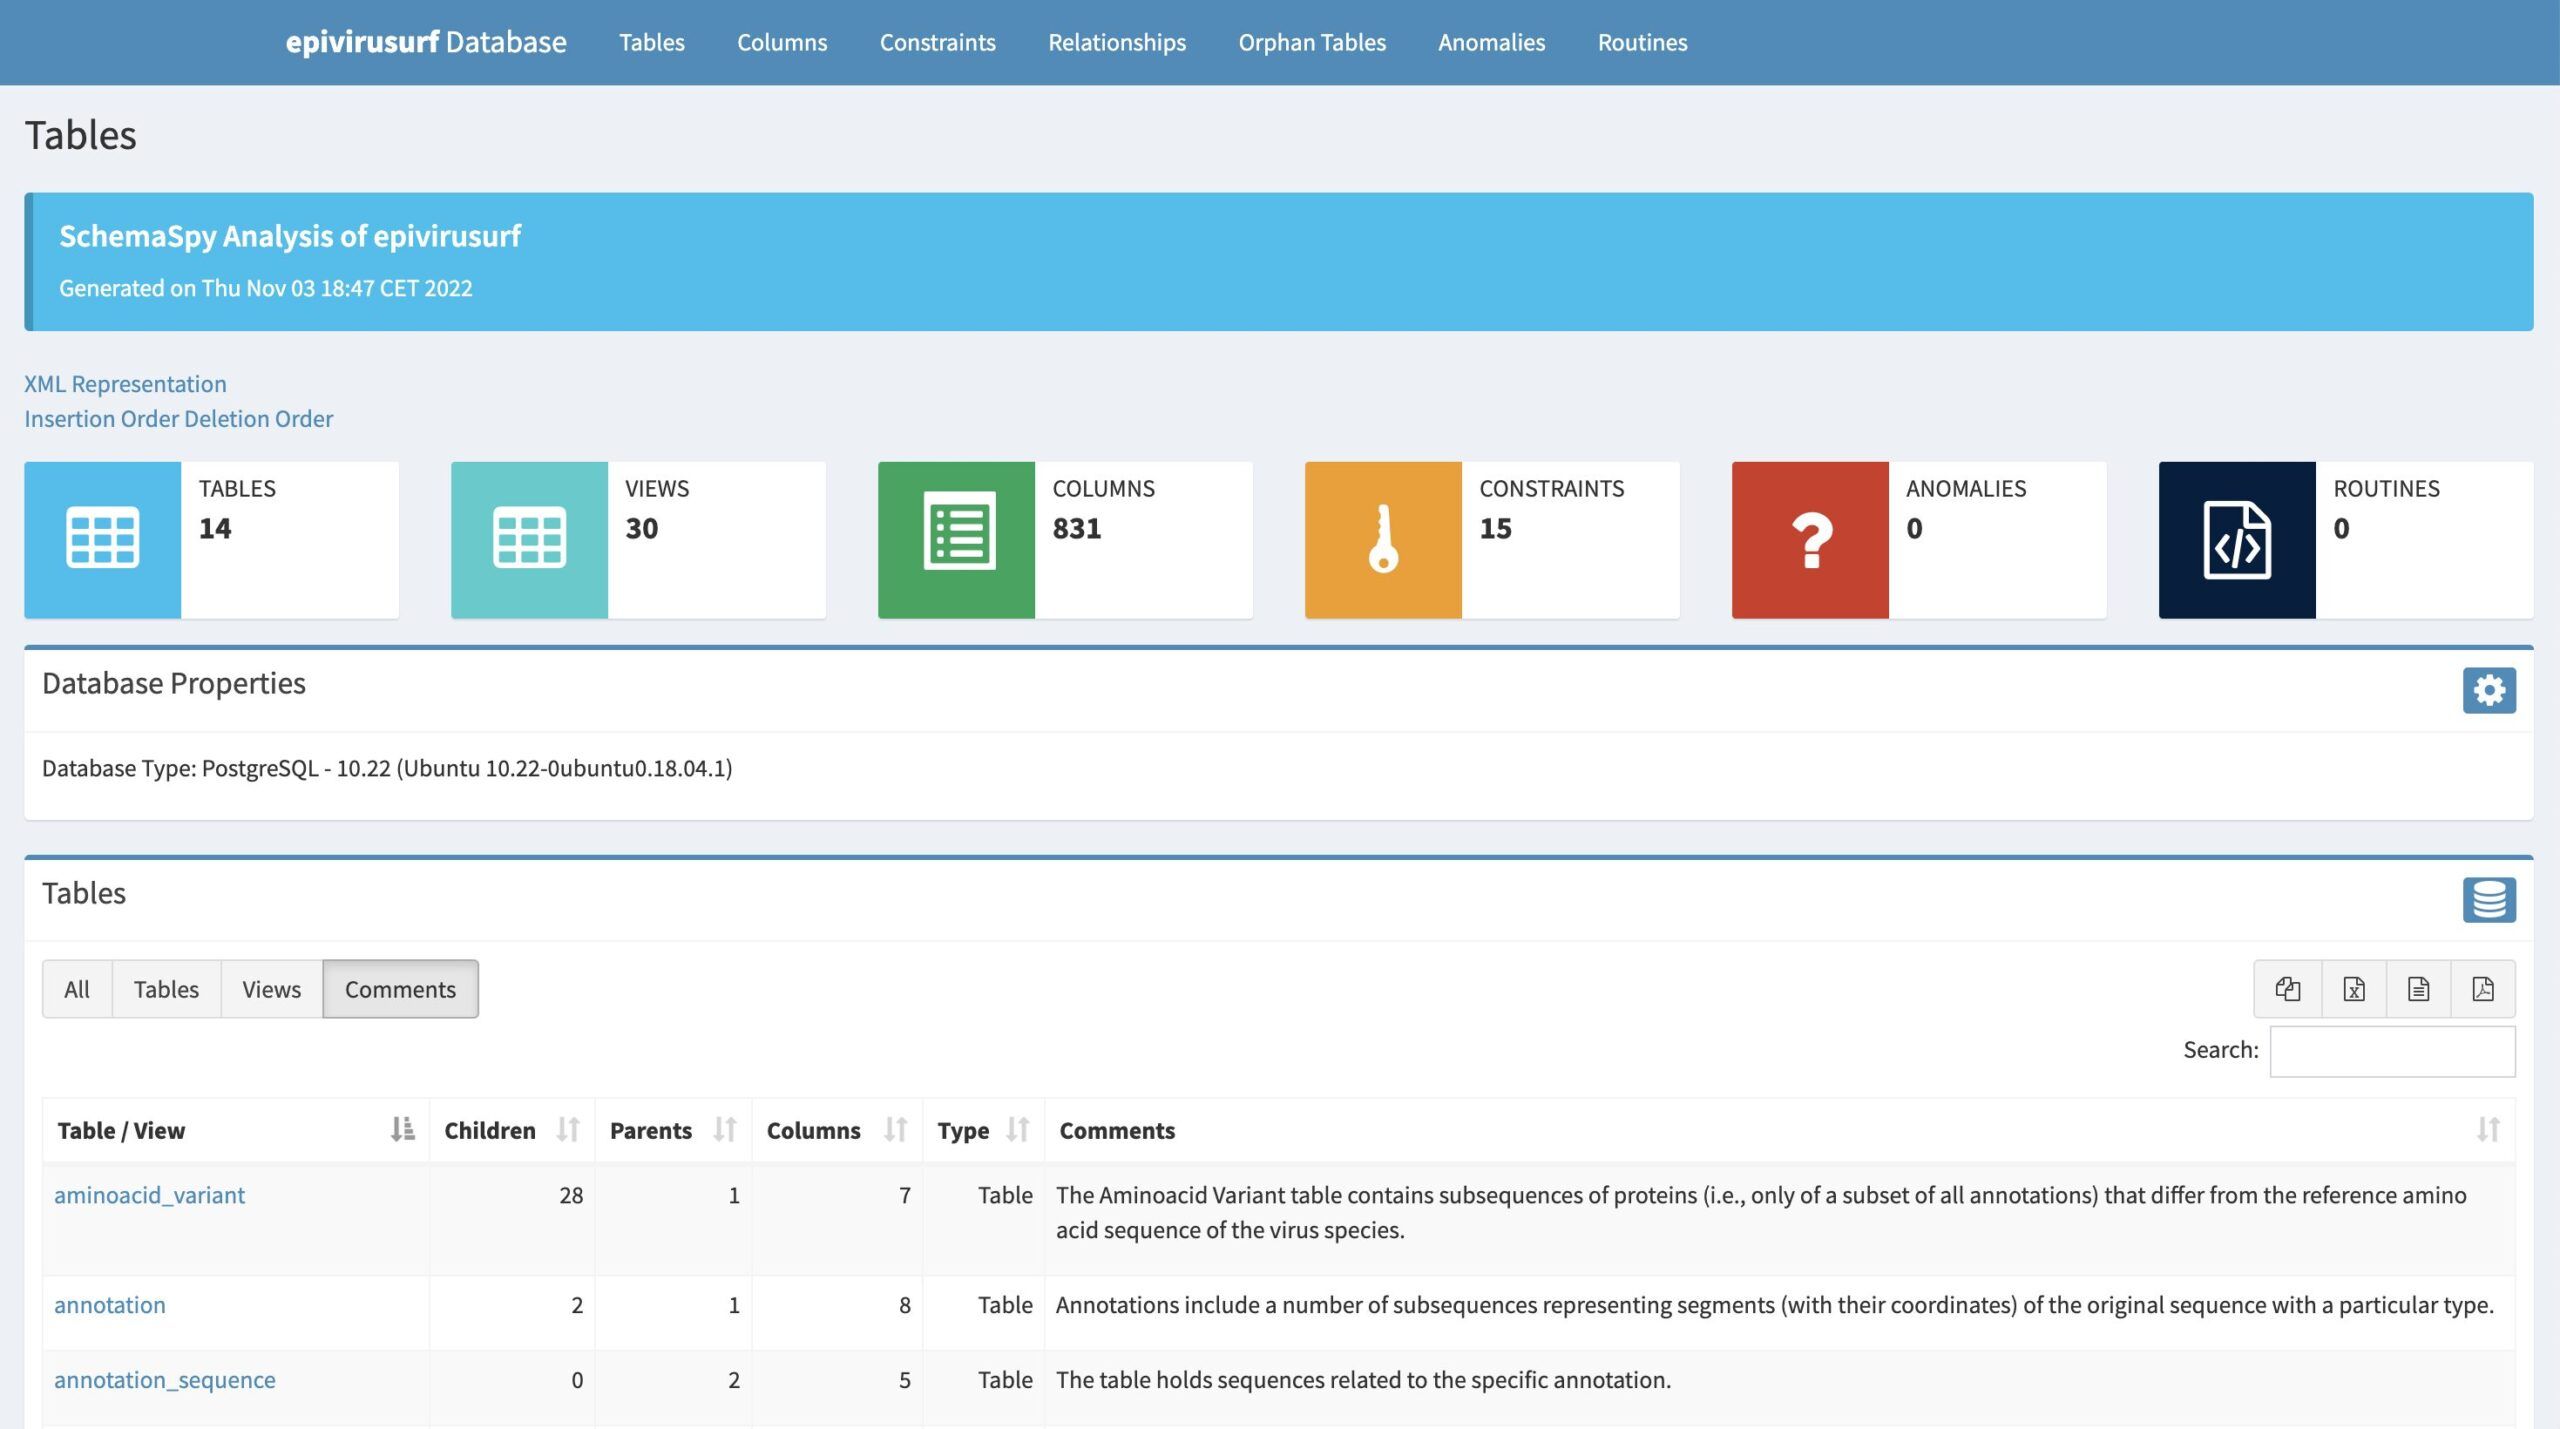The height and width of the screenshot is (1429, 2560).
Task: Open the annotation table link
Action: [110, 1305]
